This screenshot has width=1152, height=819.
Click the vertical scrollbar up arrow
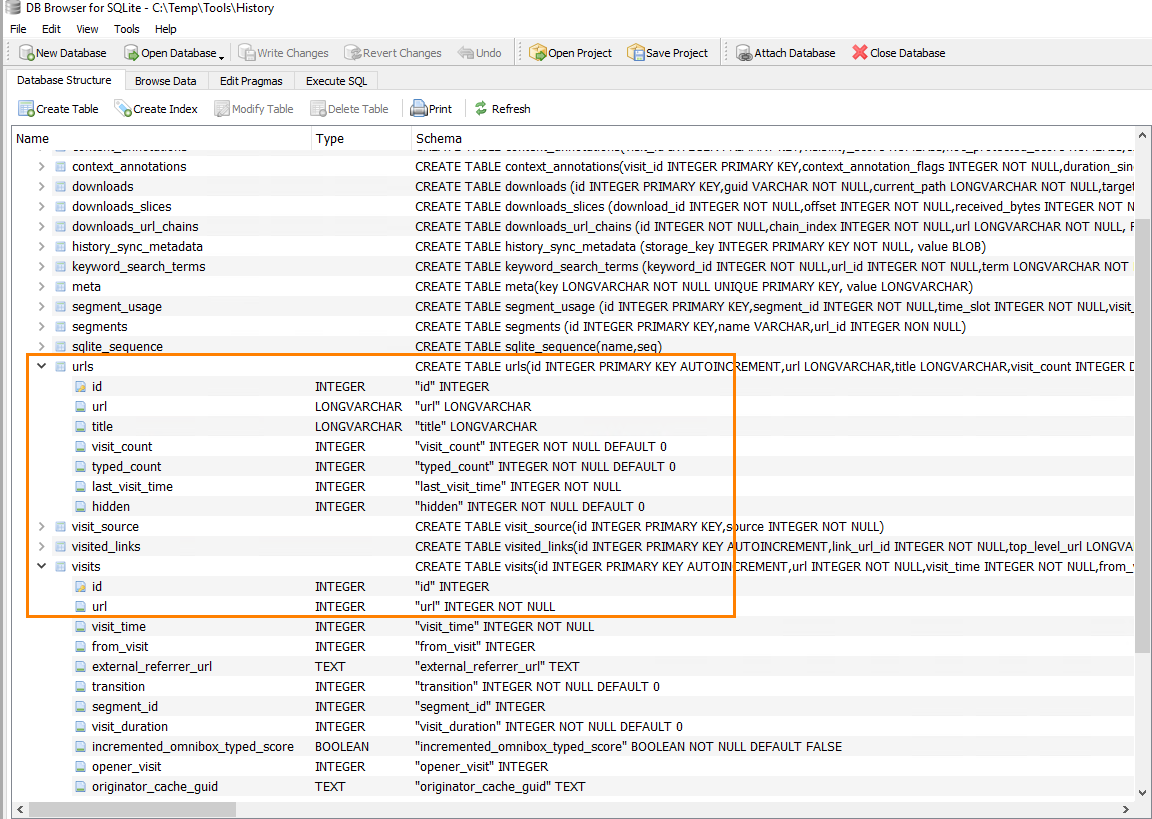[x=1142, y=136]
